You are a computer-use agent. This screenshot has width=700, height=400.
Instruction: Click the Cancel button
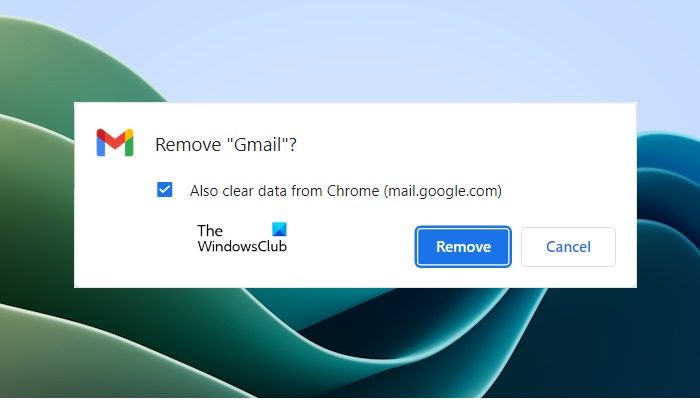(568, 246)
